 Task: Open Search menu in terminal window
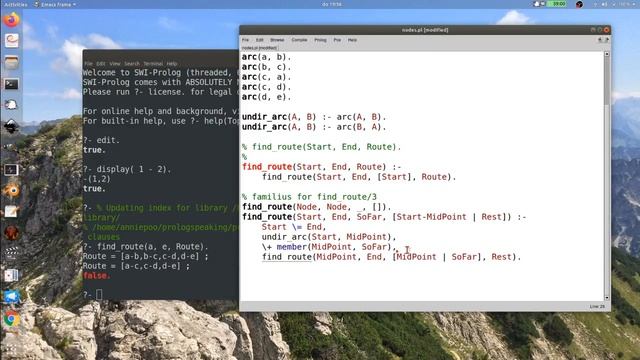(132, 64)
